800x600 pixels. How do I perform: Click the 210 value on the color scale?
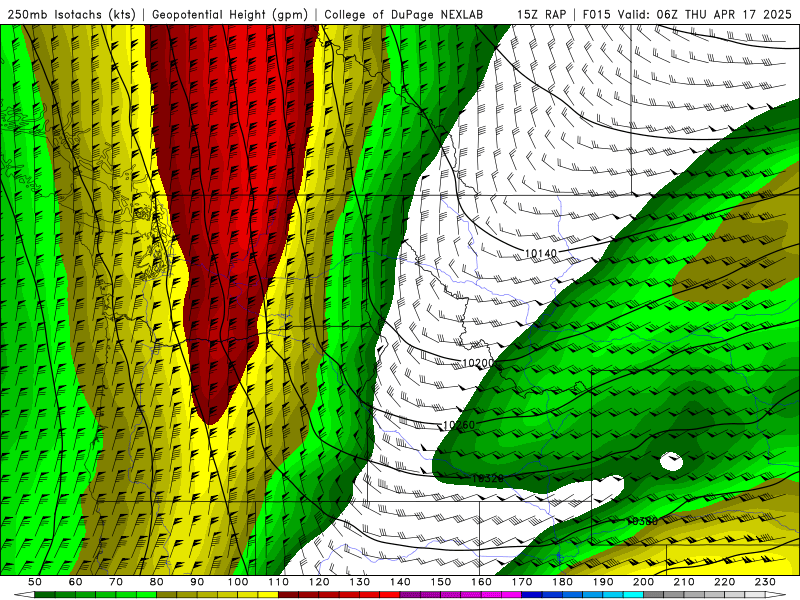click(x=684, y=582)
